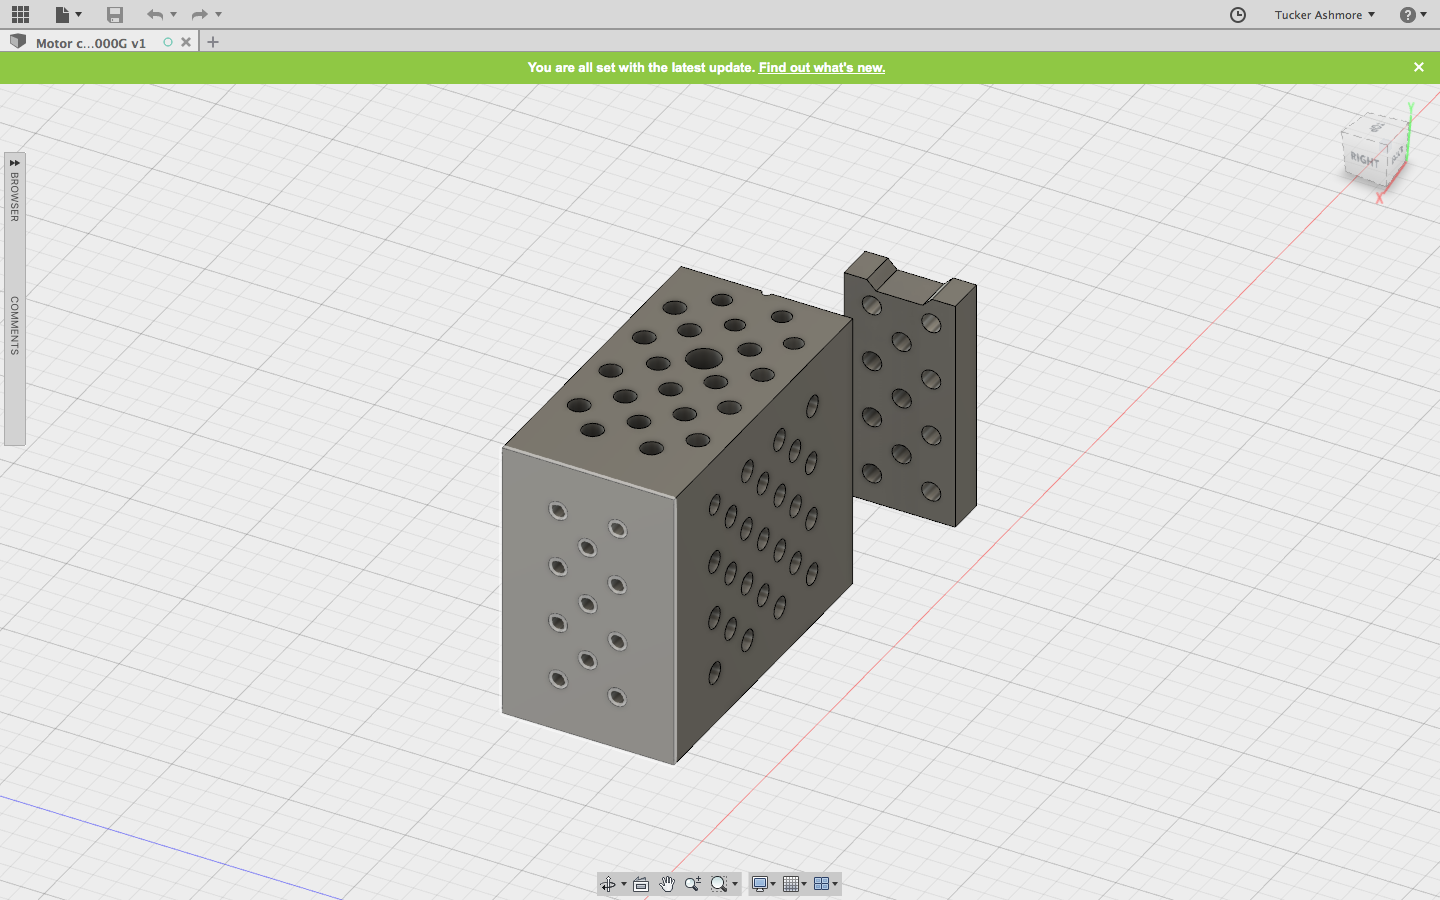Undo the last action
Screen dimensions: 1440x900
click(155, 14)
